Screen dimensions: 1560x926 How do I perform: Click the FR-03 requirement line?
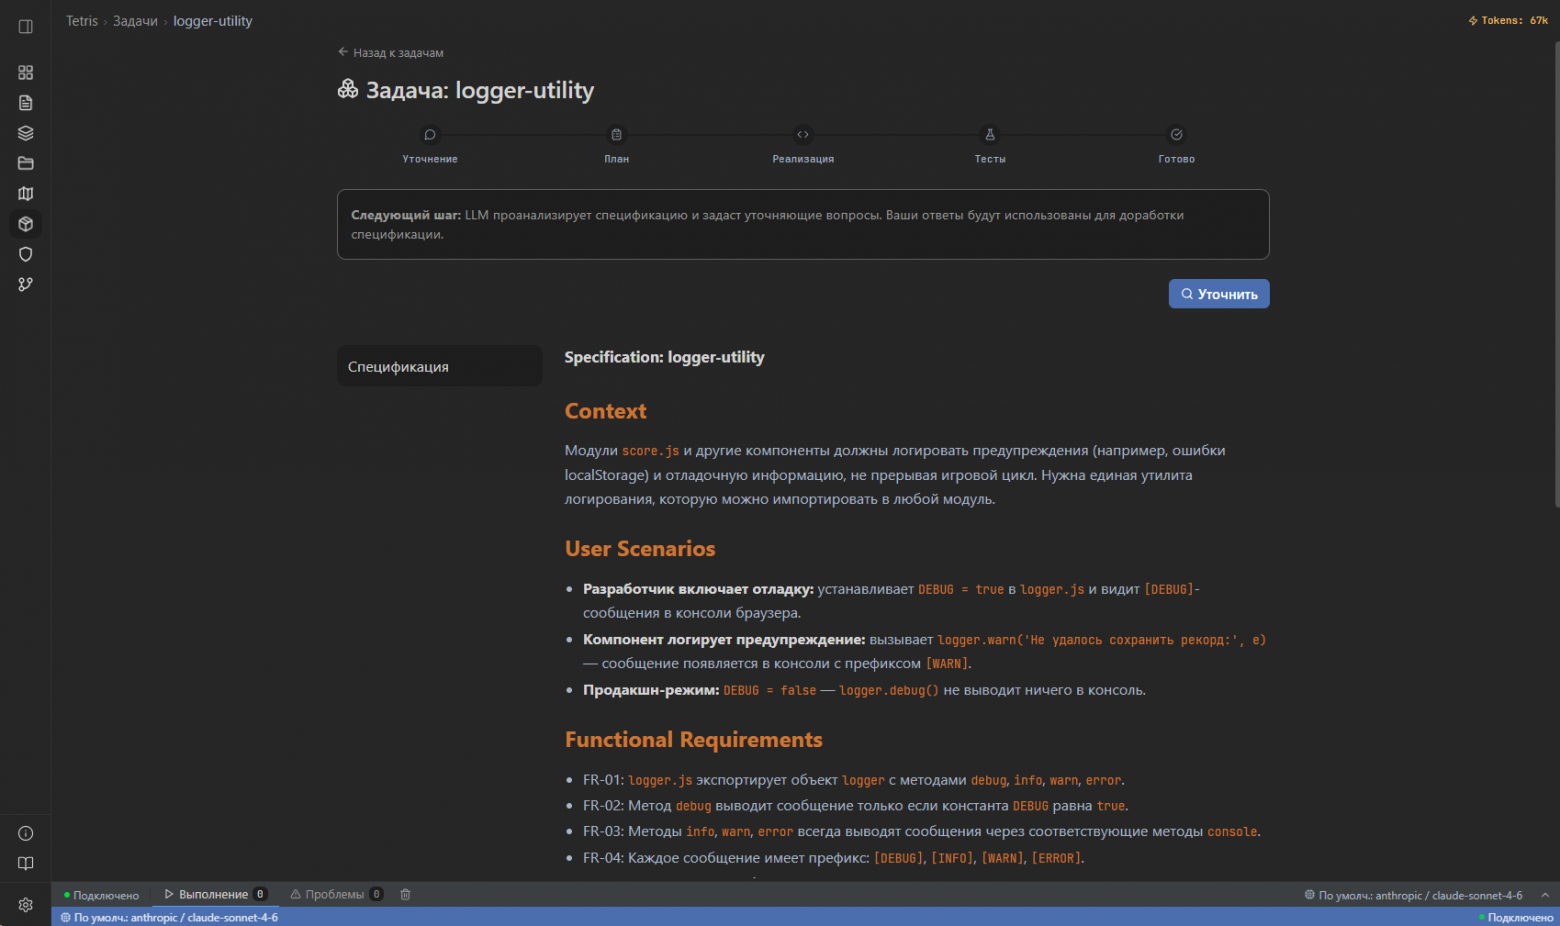click(x=922, y=832)
